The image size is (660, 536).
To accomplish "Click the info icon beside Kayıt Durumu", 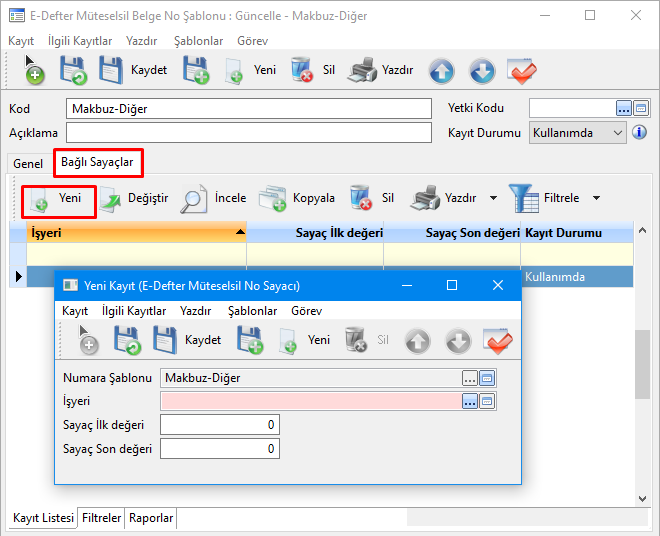I will click(x=640, y=132).
